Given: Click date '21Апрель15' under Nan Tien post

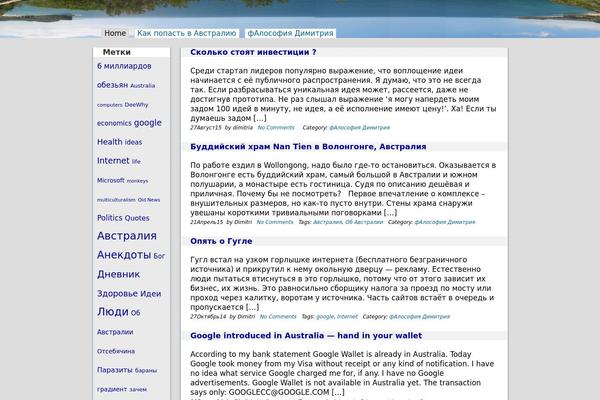Looking at the screenshot, I should (x=207, y=222).
